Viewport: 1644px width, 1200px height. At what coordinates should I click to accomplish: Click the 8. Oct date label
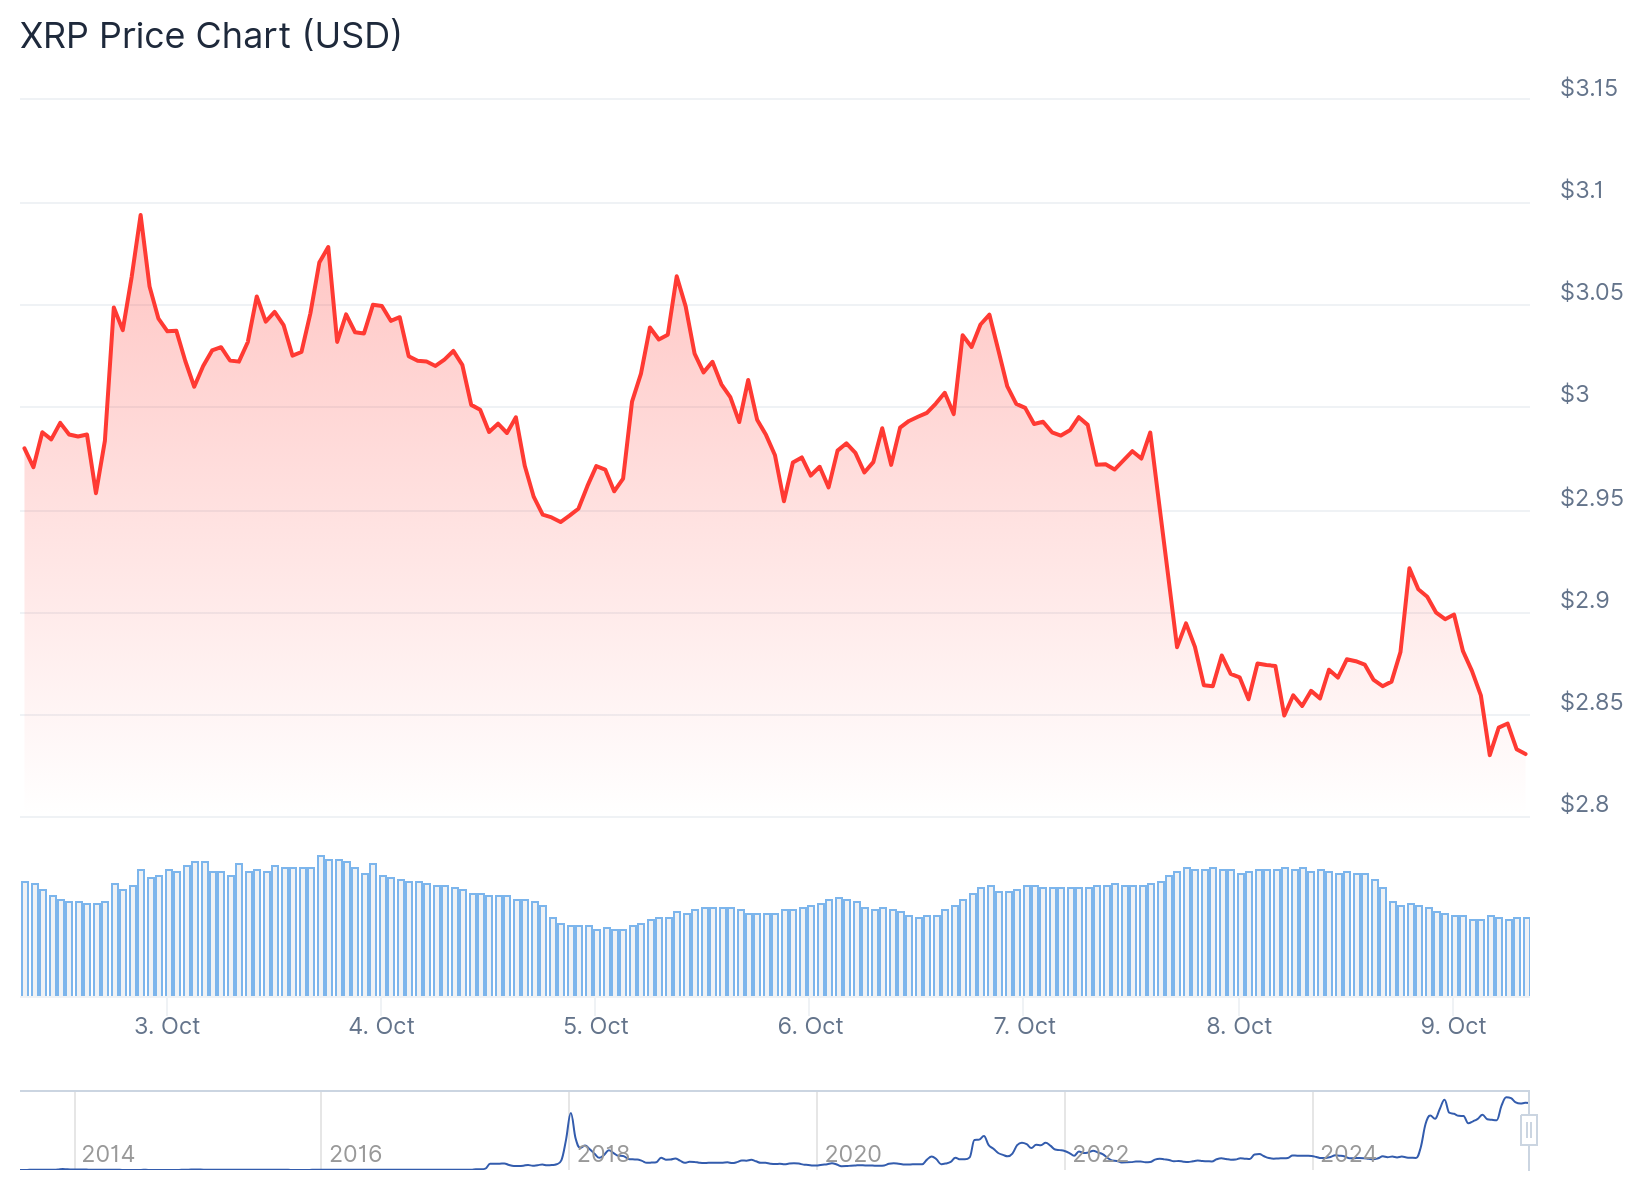(x=1239, y=1026)
